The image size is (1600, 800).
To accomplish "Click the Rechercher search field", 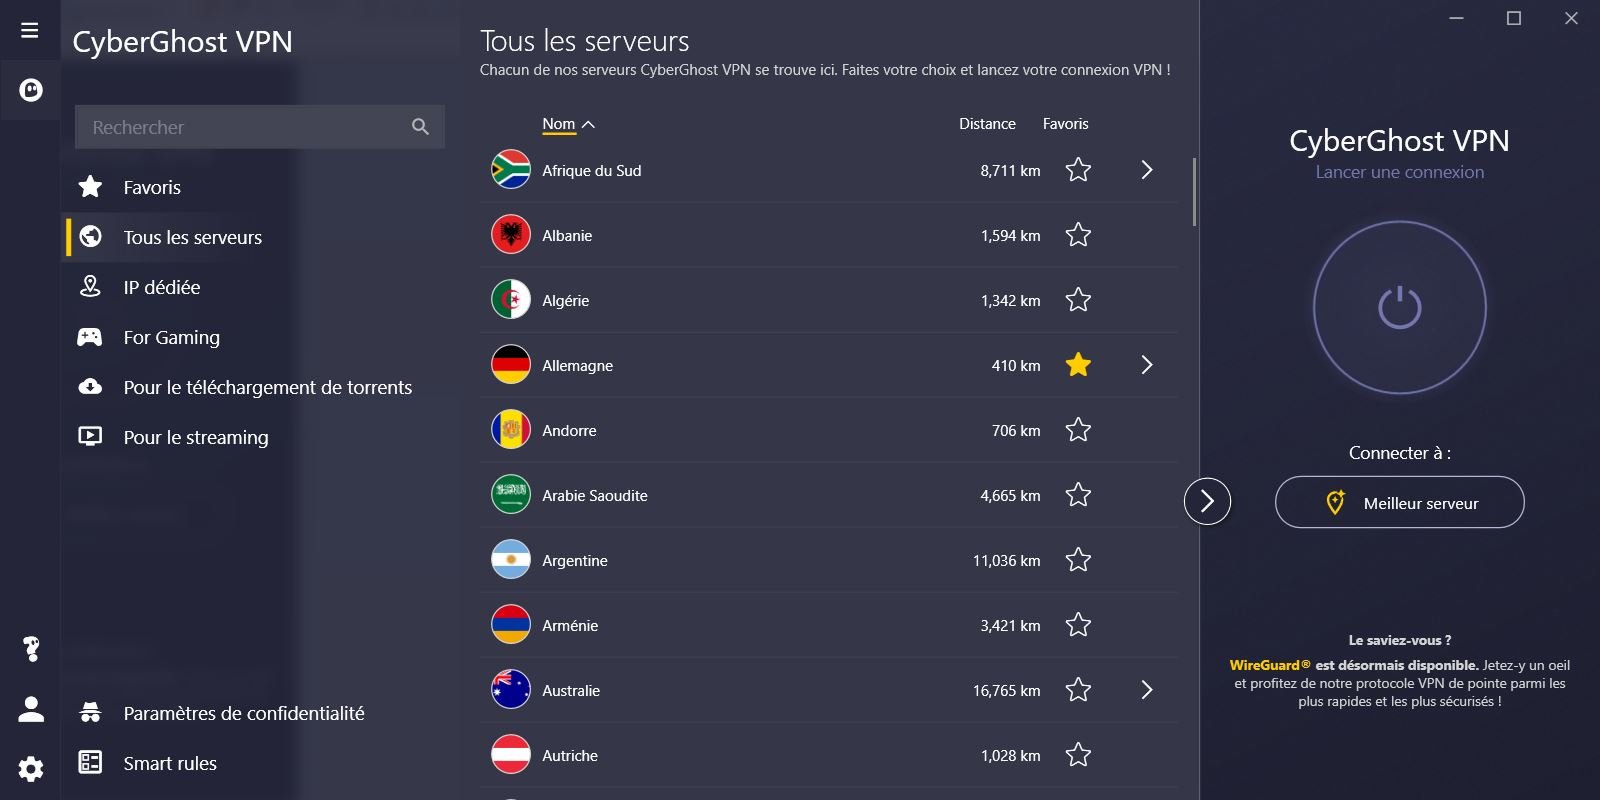I will tap(240, 127).
